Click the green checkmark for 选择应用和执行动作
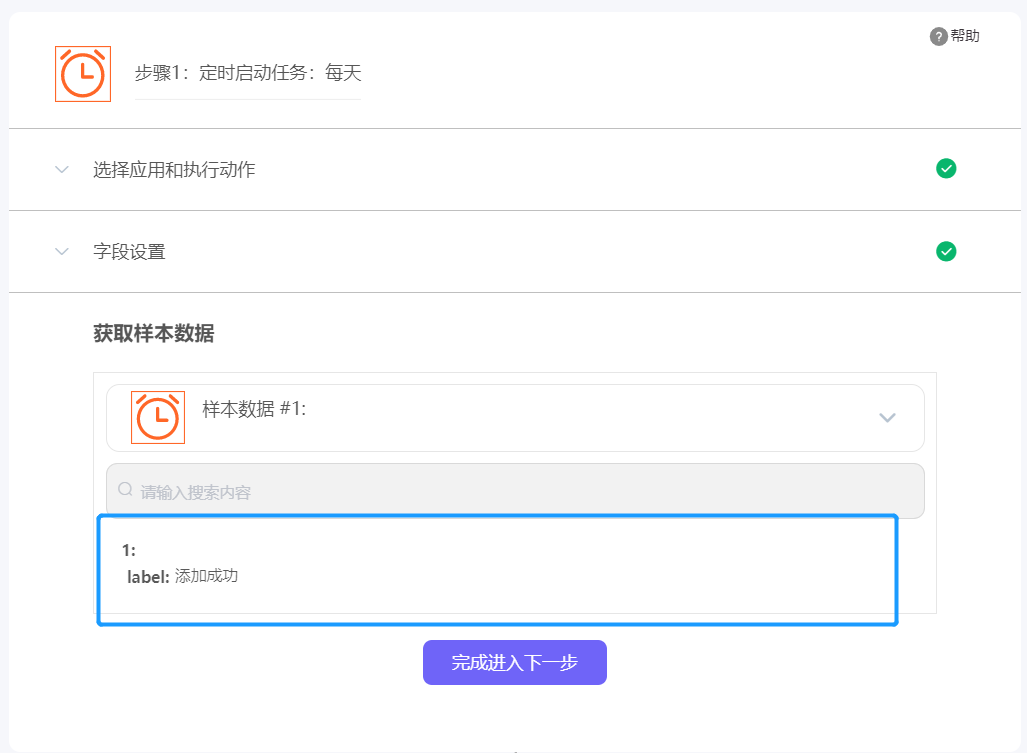The width and height of the screenshot is (1027, 753). (x=946, y=169)
